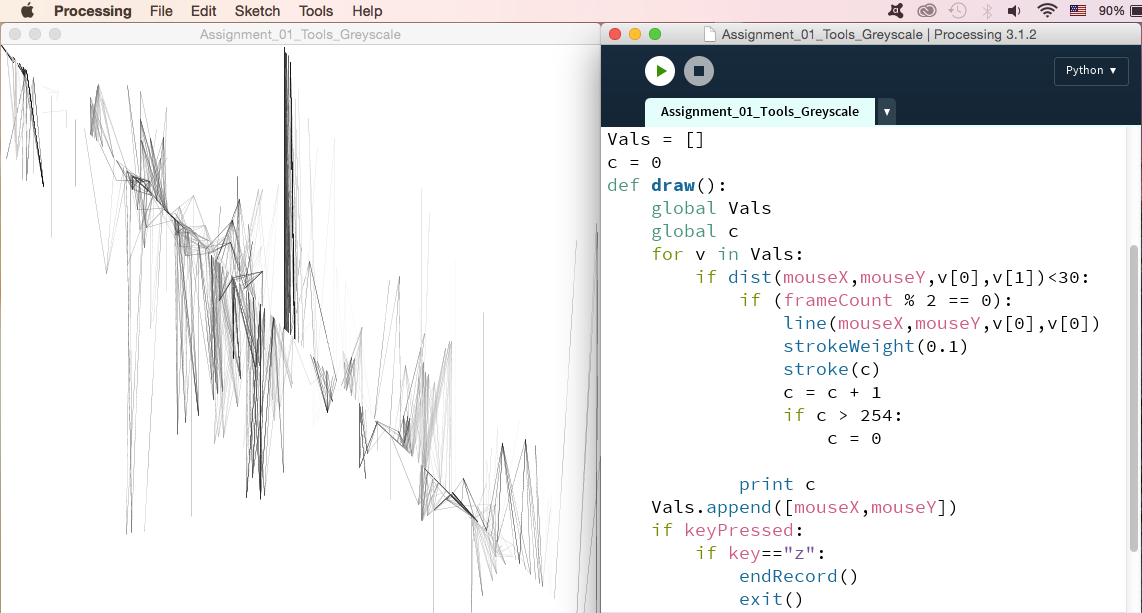The image size is (1142, 613).
Task: Click the 'frameCount % 2 == 0' line
Action: 875,300
